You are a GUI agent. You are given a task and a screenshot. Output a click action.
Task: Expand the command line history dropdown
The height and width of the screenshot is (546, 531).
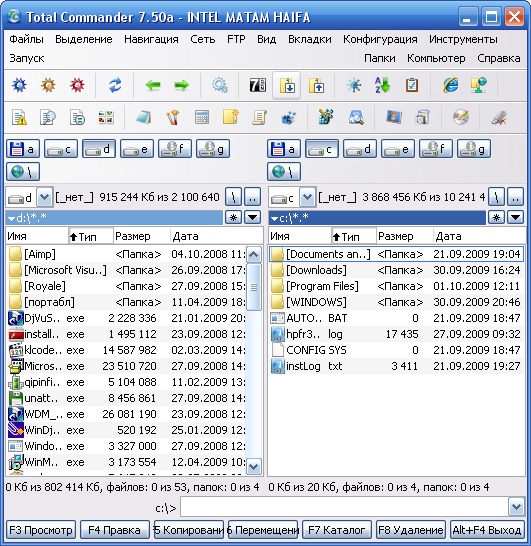pos(516,507)
